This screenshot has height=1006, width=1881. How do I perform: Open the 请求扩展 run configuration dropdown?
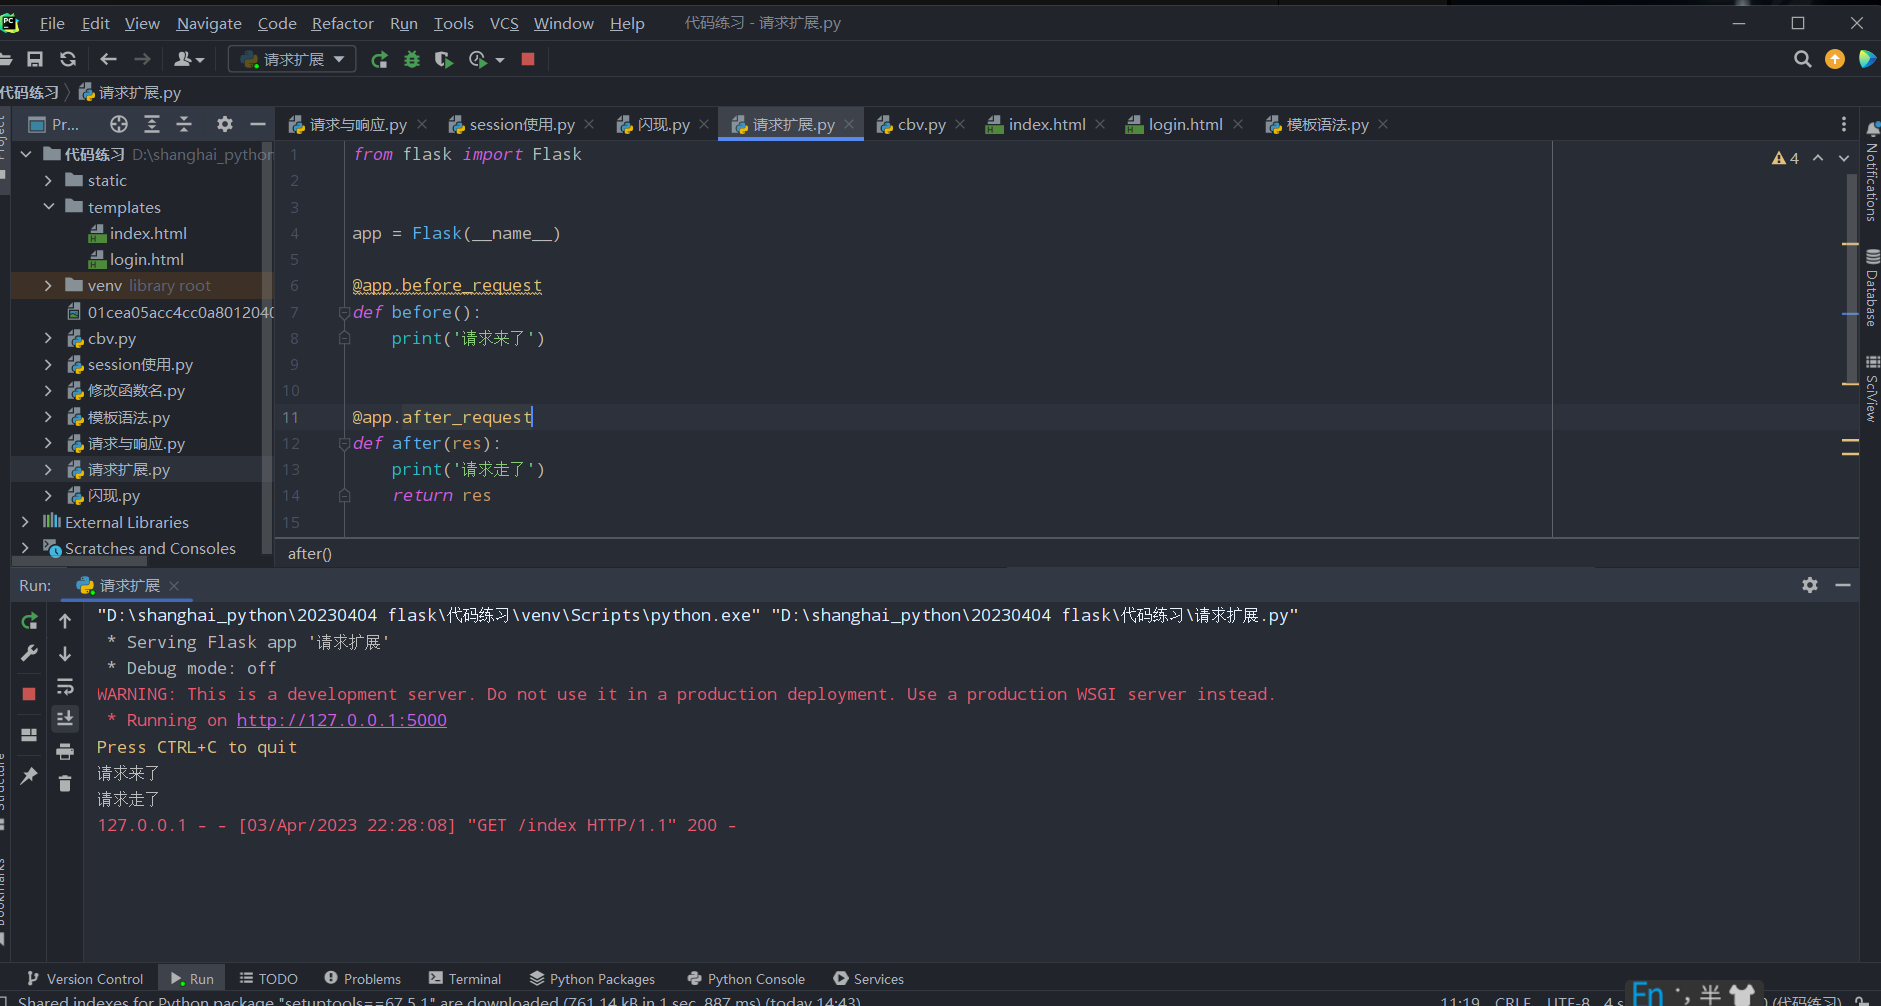tap(292, 60)
